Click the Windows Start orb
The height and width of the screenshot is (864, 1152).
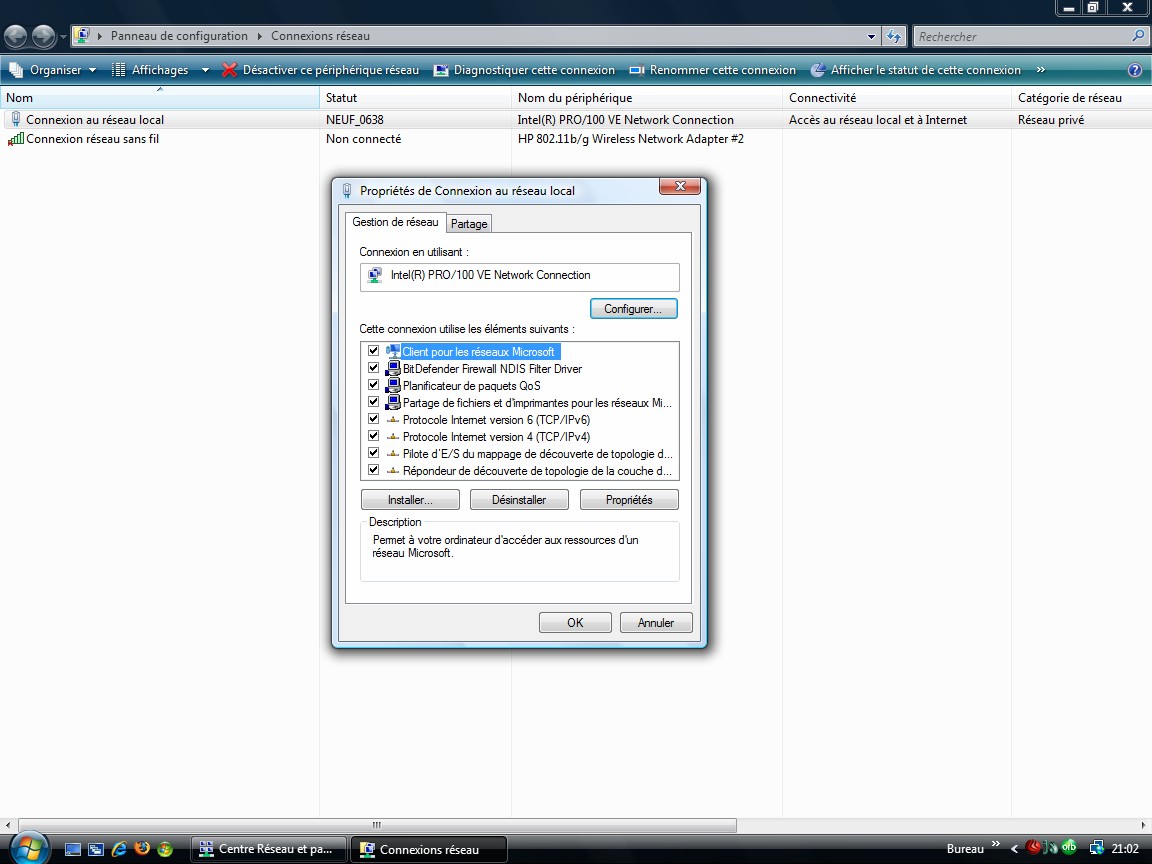pyautogui.click(x=29, y=849)
